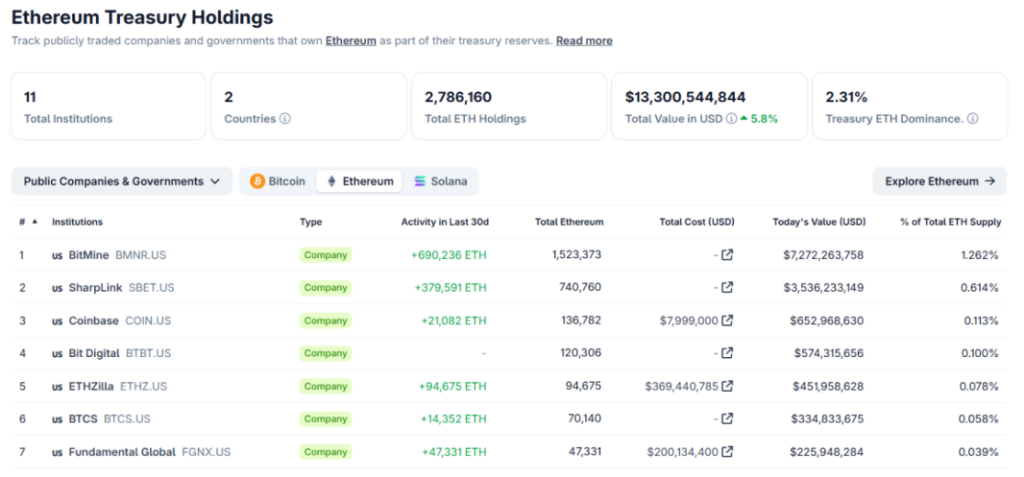Image resolution: width=1024 pixels, height=477 pixels.
Task: Click the Company tag in Coinbase row
Action: (x=325, y=320)
